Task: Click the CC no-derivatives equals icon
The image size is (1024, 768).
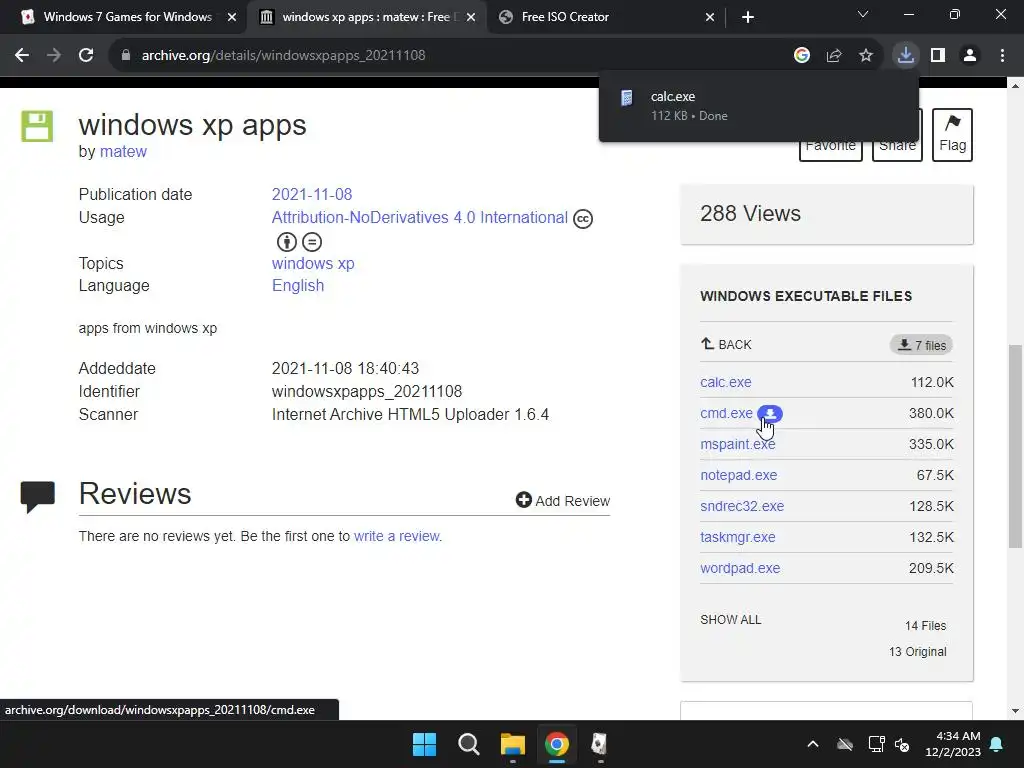Action: 312,242
